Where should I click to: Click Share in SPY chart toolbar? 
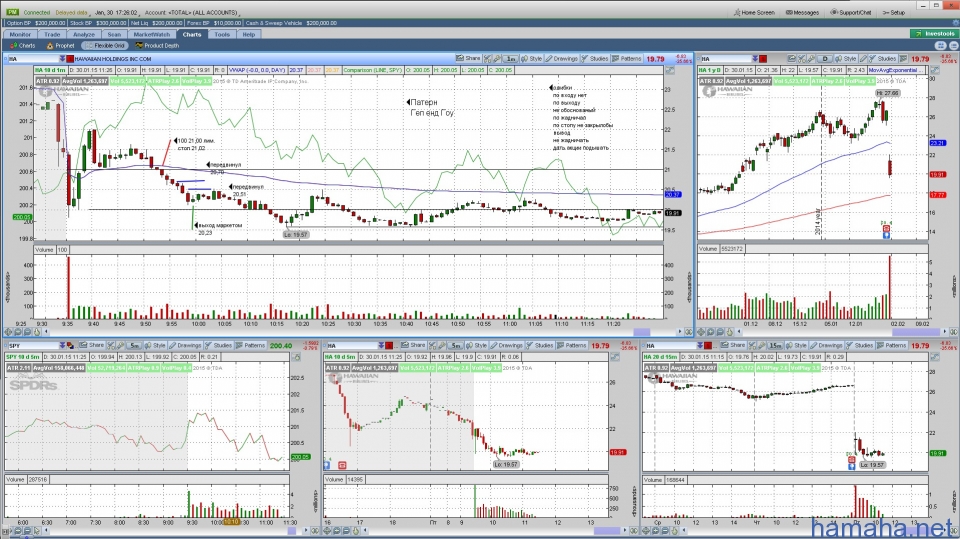point(92,345)
